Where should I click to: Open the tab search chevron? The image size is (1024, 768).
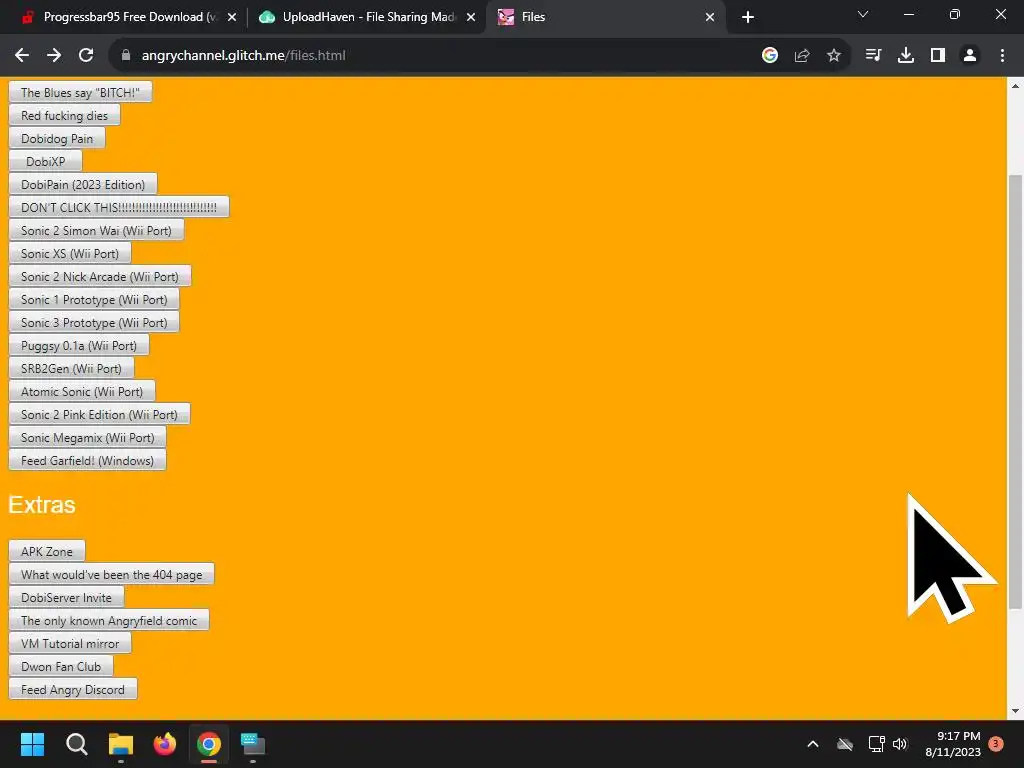863,14
